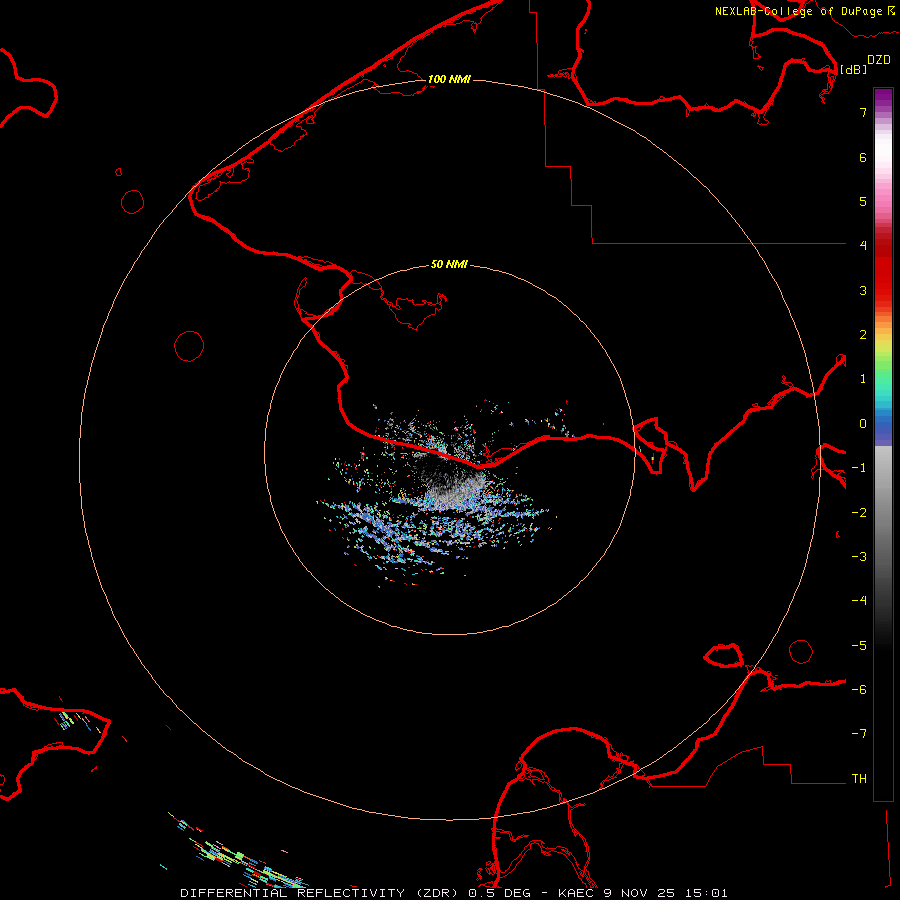Click the -2 value on dB scale
The height and width of the screenshot is (900, 900).
coord(859,513)
